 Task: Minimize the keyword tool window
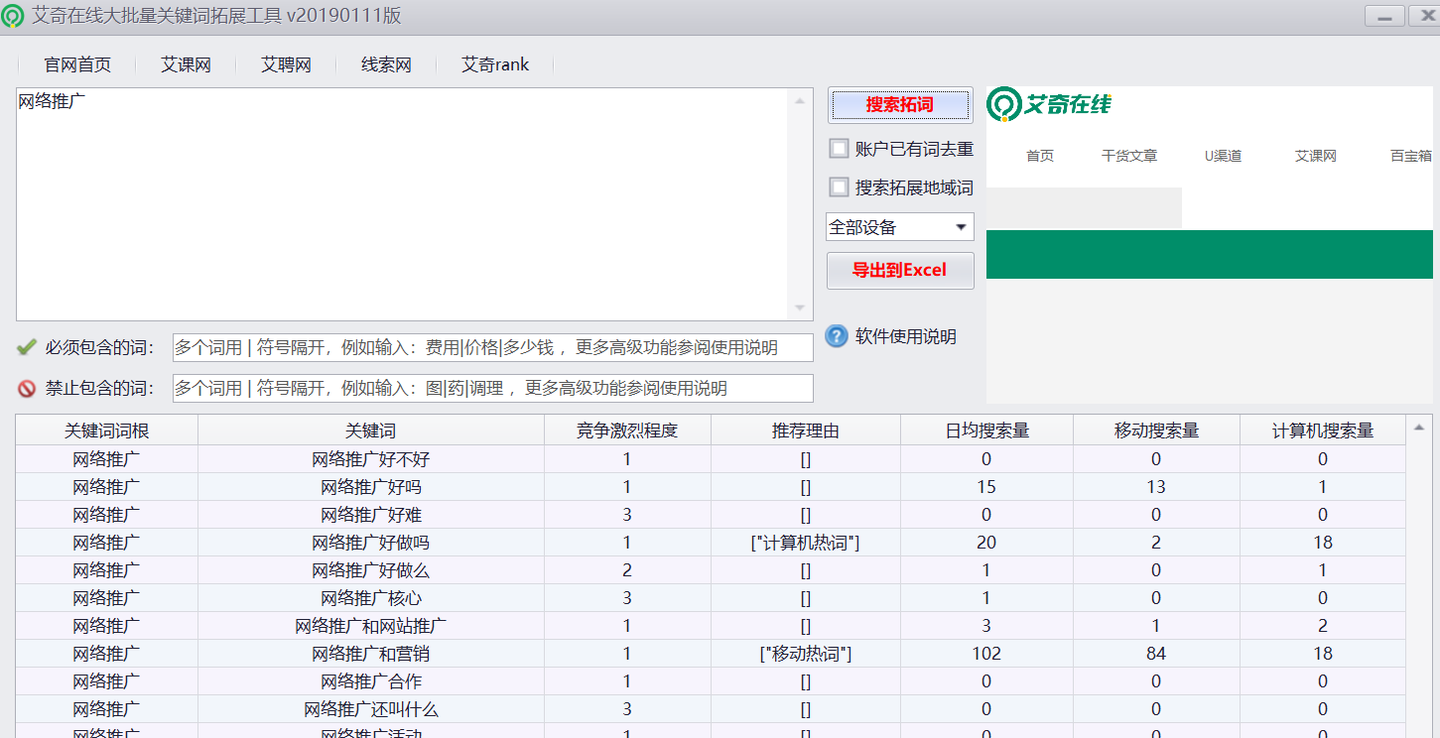click(x=1385, y=16)
